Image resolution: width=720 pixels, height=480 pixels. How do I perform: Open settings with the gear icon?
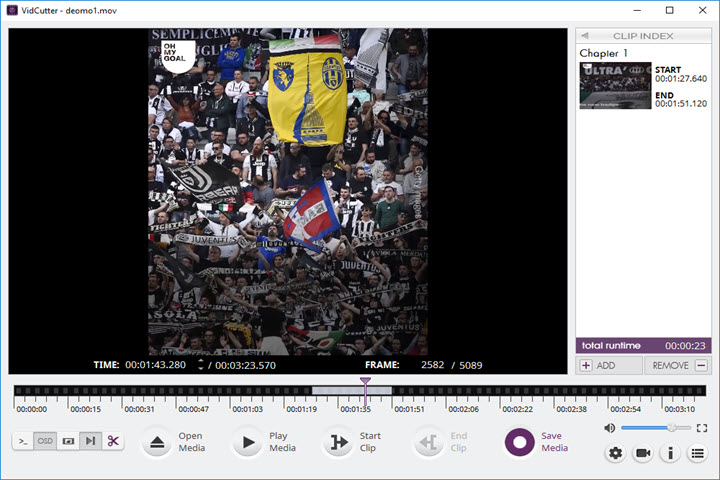[x=615, y=453]
